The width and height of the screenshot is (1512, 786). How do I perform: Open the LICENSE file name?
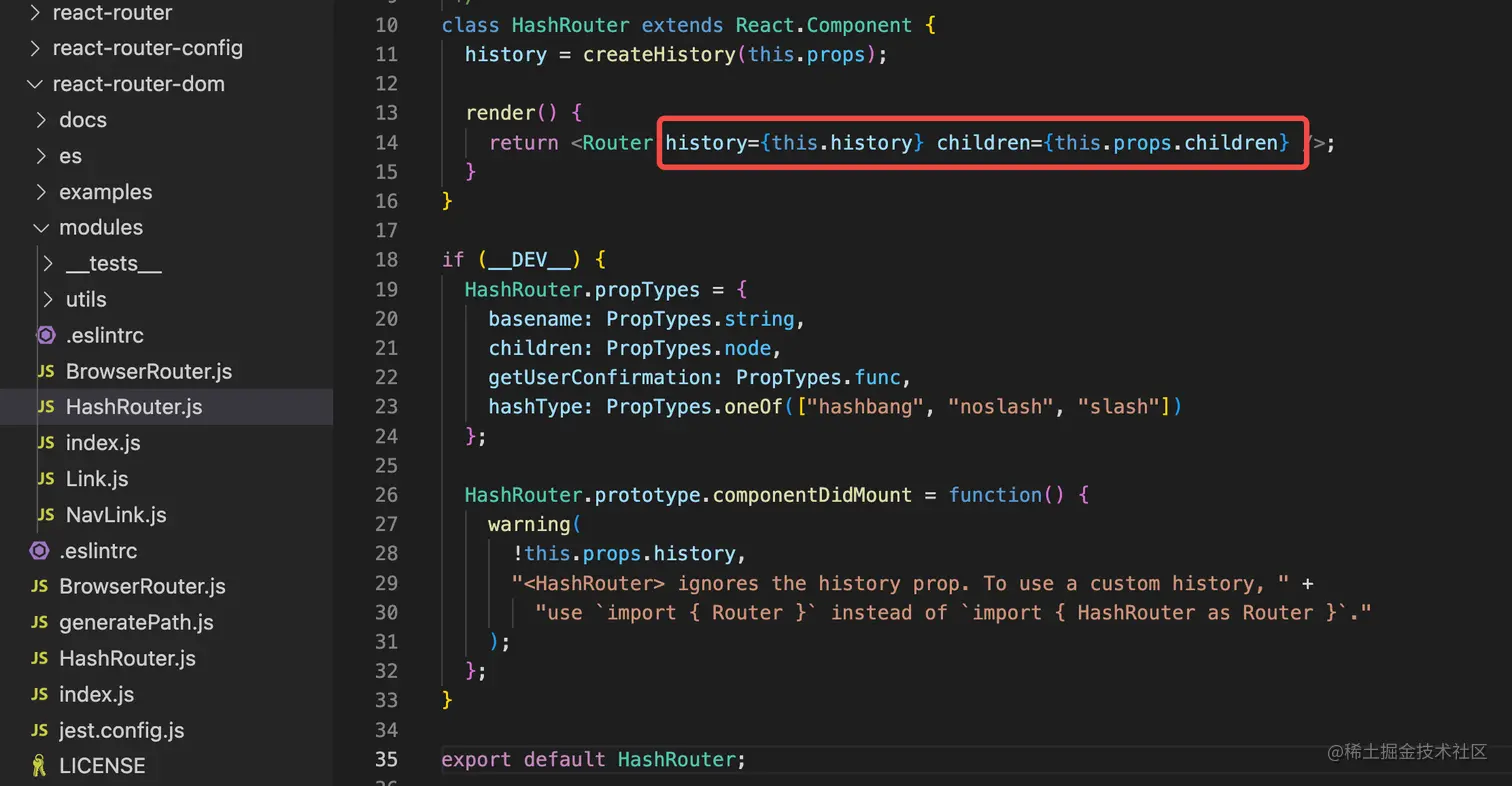pyautogui.click(x=102, y=766)
